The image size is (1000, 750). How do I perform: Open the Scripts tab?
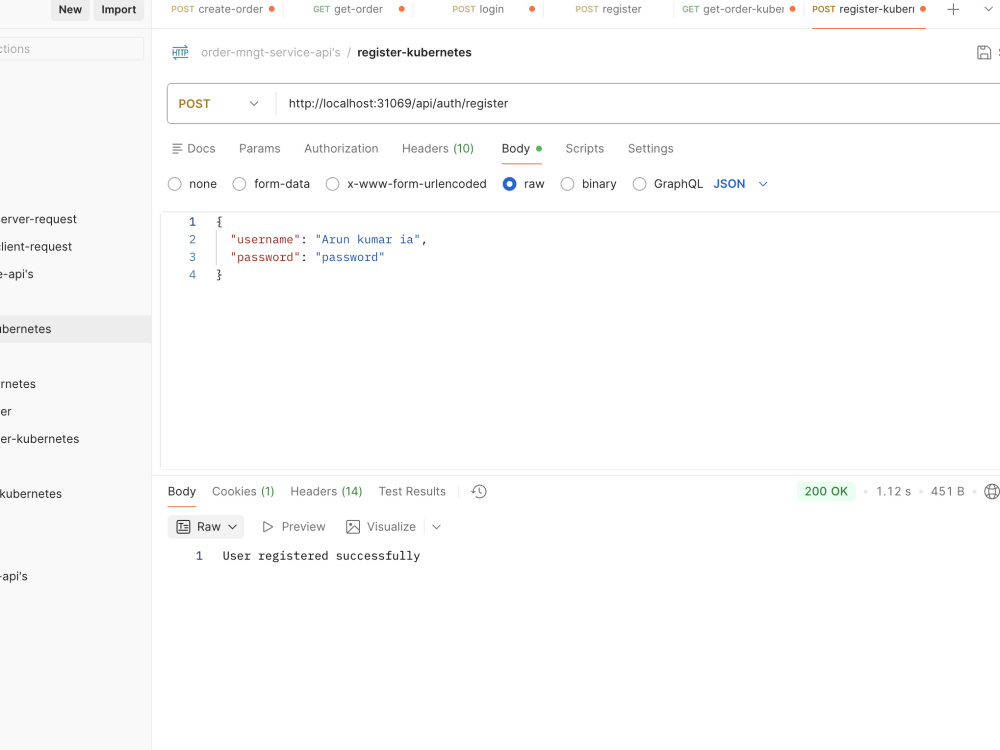(x=584, y=149)
